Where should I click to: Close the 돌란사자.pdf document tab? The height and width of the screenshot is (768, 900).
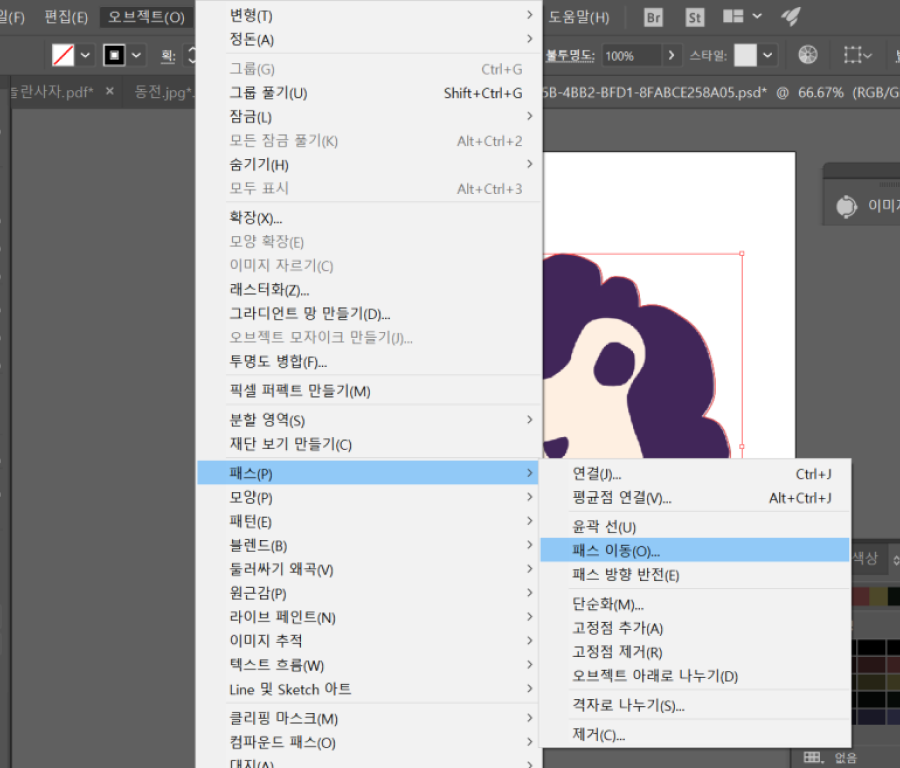point(110,92)
